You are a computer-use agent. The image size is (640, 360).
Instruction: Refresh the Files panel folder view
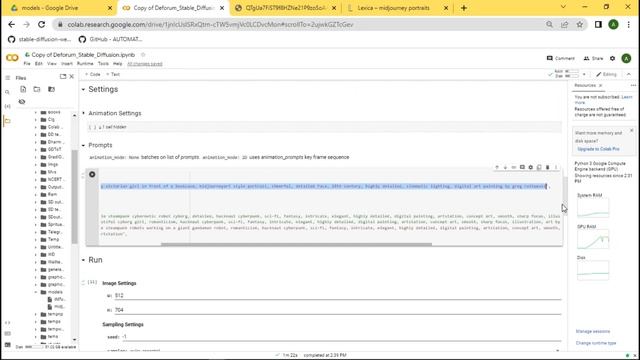pyautogui.click(x=37, y=89)
